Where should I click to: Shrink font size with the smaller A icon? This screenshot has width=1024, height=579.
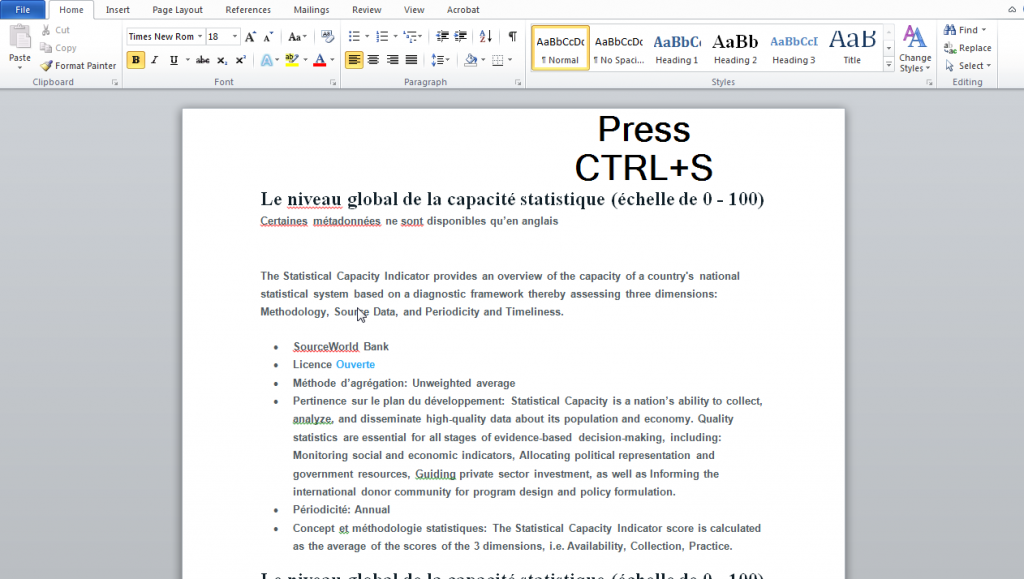point(268,37)
